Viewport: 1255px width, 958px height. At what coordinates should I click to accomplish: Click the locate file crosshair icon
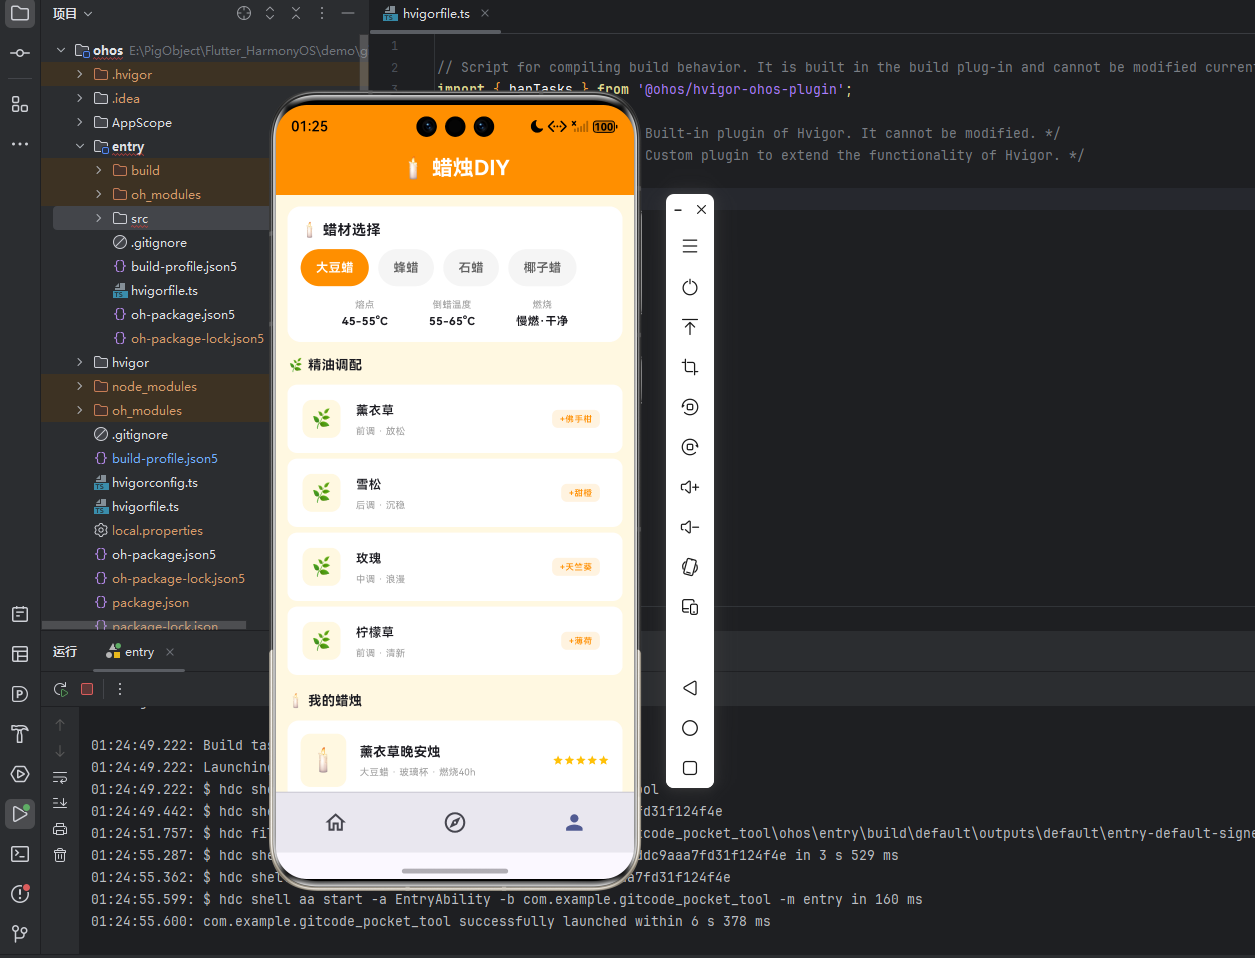244,13
